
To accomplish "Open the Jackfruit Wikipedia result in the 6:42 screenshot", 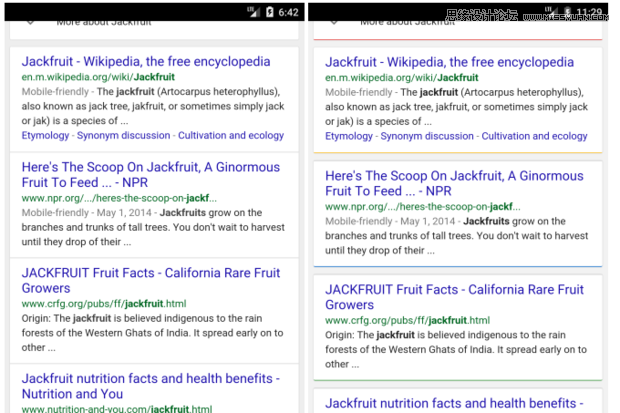I will 146,61.
